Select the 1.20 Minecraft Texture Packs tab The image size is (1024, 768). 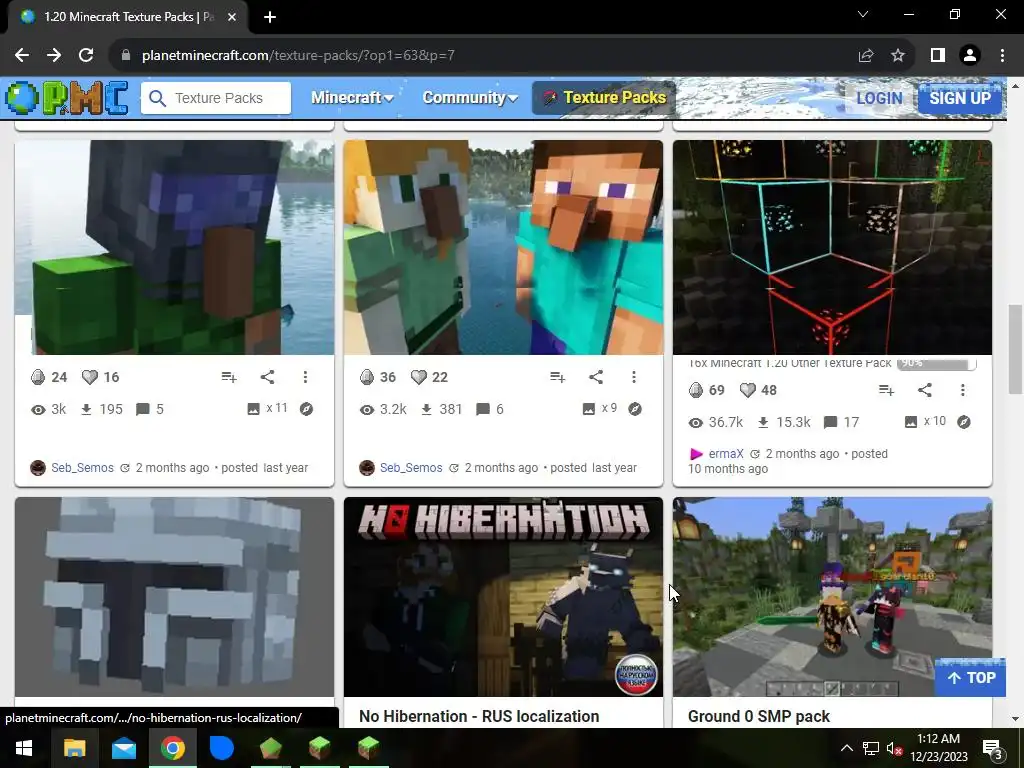(x=127, y=17)
